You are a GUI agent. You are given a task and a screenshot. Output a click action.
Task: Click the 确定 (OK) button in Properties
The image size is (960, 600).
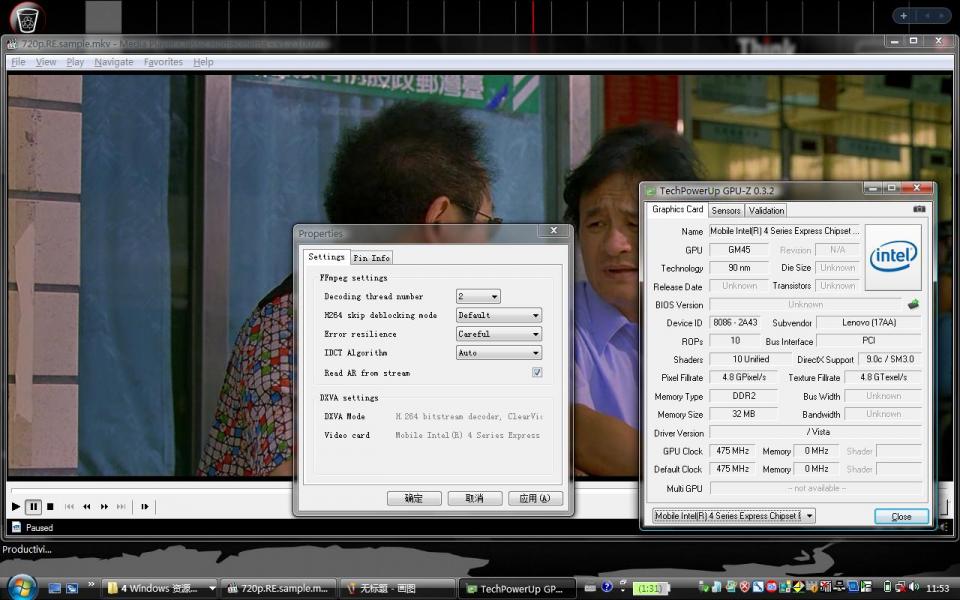click(414, 498)
